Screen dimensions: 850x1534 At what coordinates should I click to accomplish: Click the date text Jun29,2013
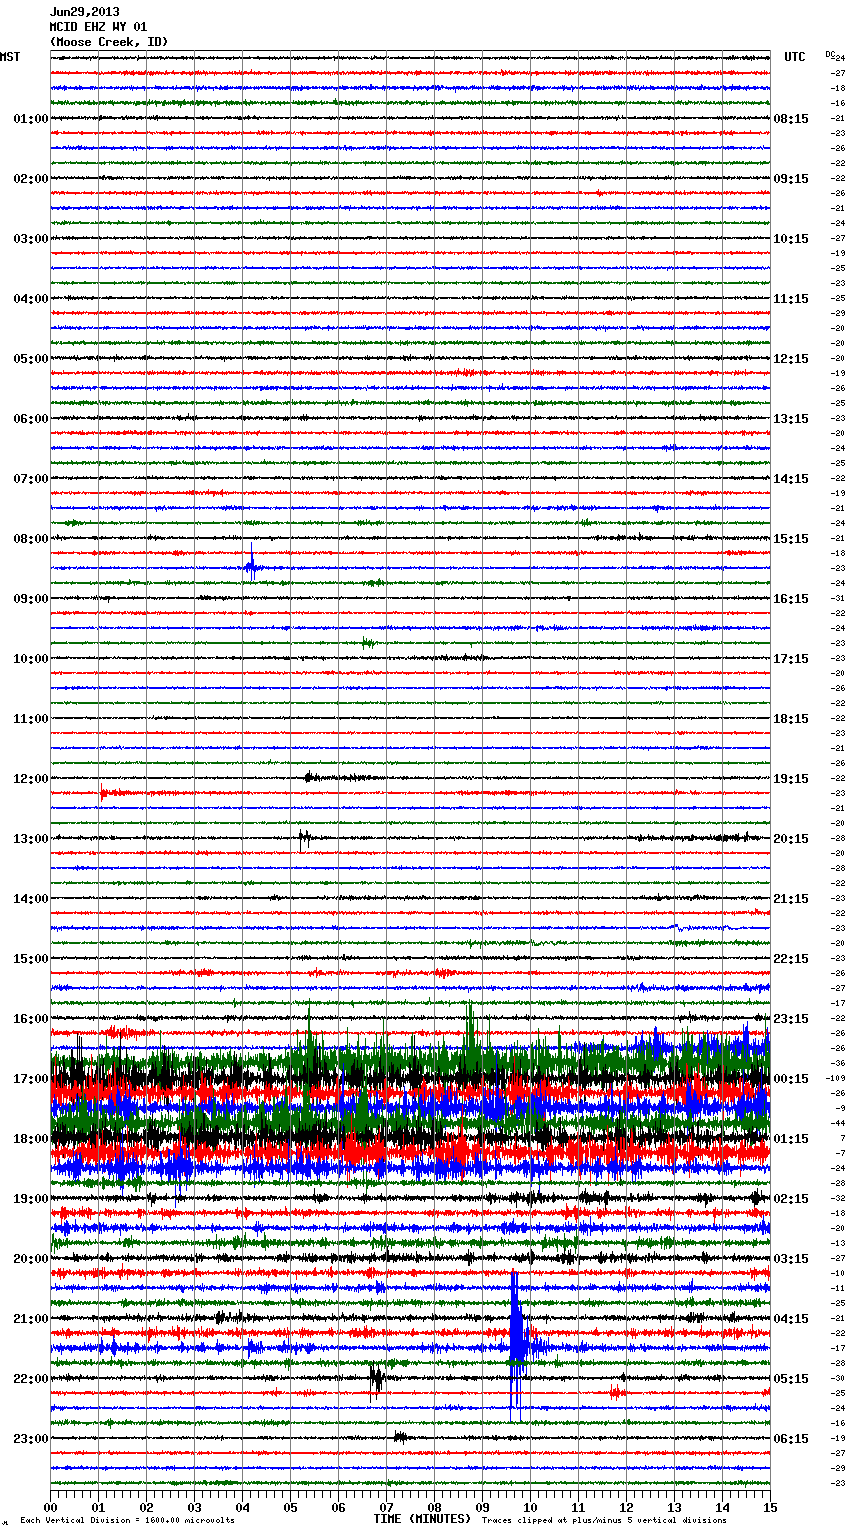click(x=85, y=12)
